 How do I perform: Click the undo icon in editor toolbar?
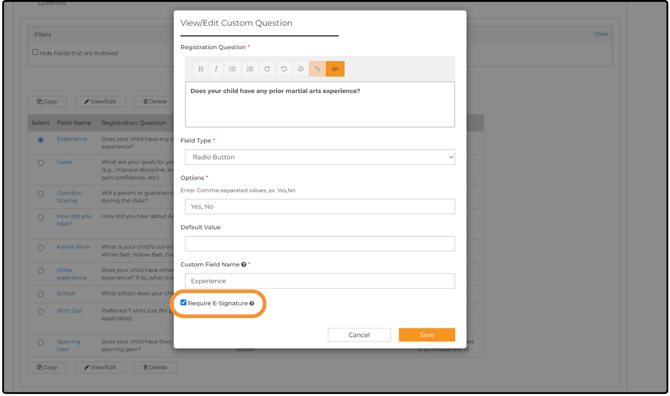[x=284, y=69]
